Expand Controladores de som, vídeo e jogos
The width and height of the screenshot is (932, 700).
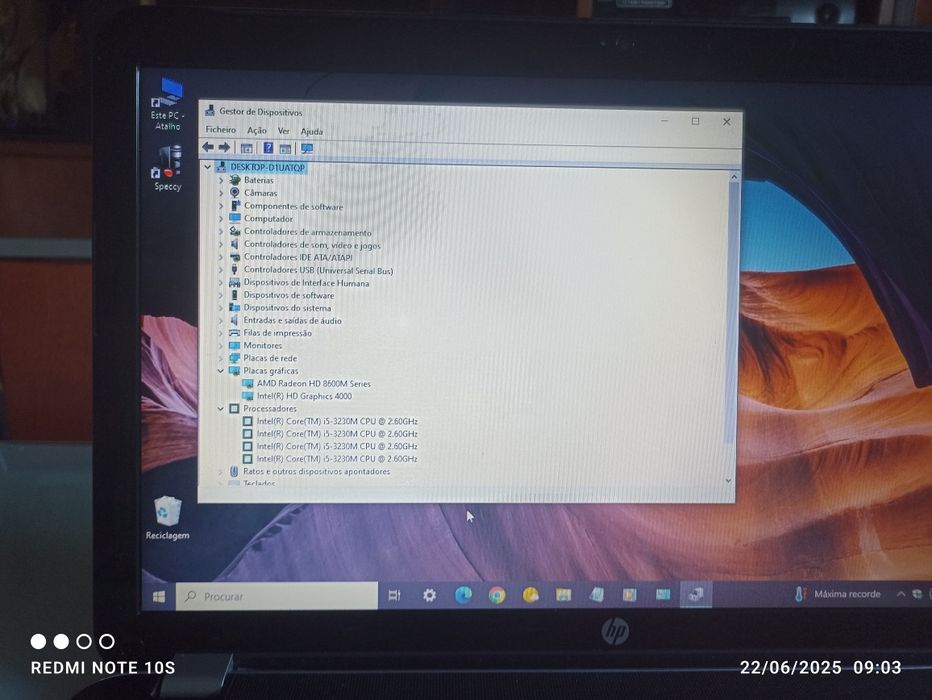click(221, 244)
